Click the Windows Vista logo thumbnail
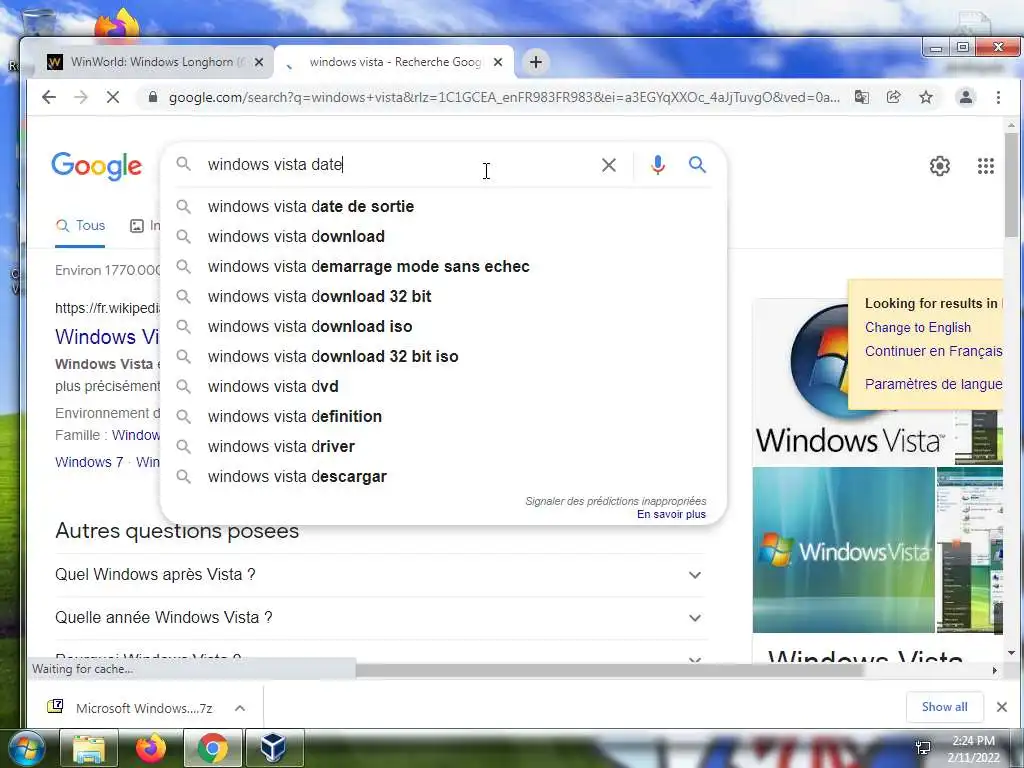1024x768 pixels. tap(852, 381)
